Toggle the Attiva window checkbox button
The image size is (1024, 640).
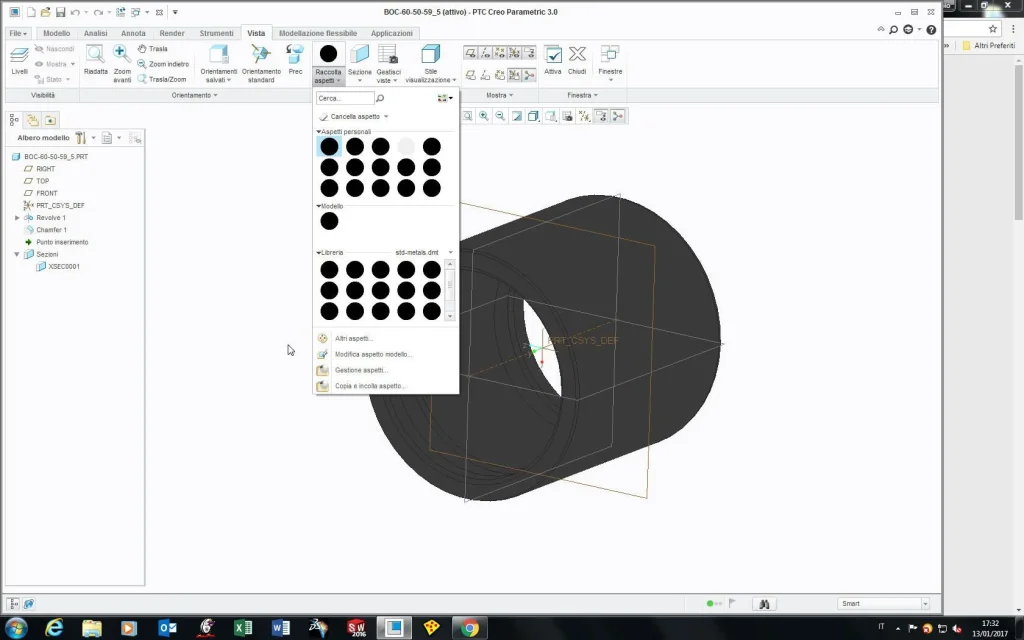click(x=553, y=57)
